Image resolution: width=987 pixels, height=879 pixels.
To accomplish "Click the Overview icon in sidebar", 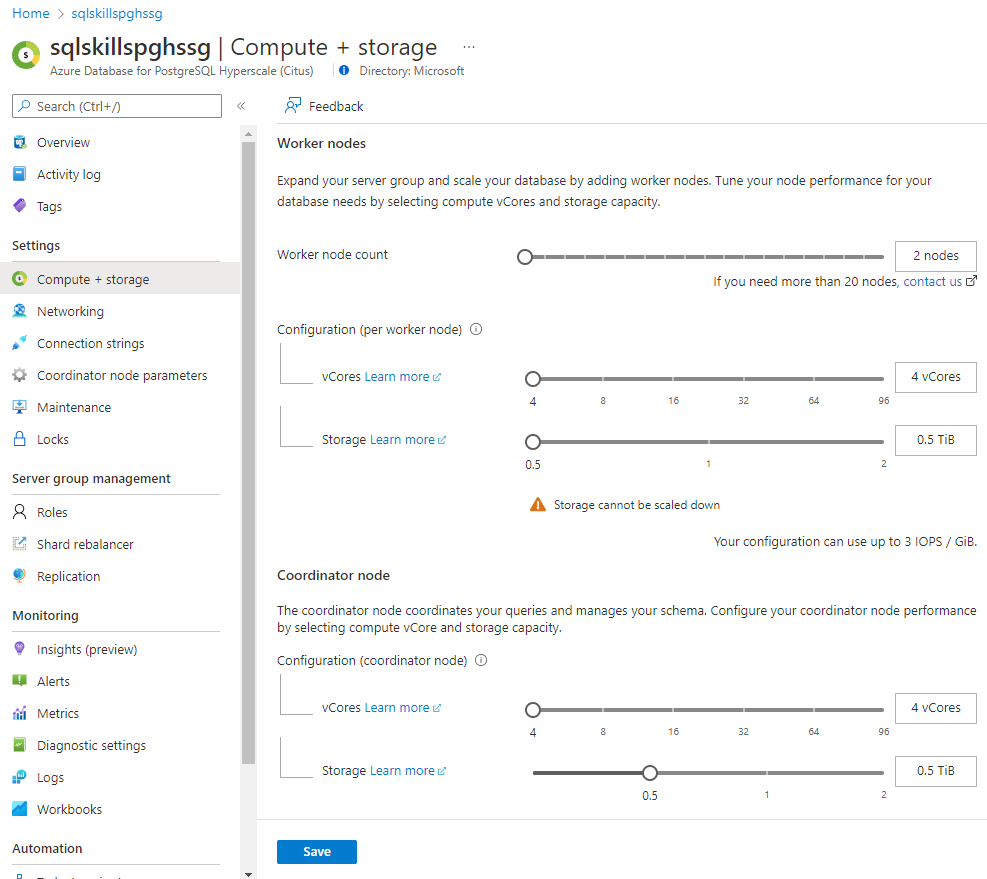I will click(19, 142).
